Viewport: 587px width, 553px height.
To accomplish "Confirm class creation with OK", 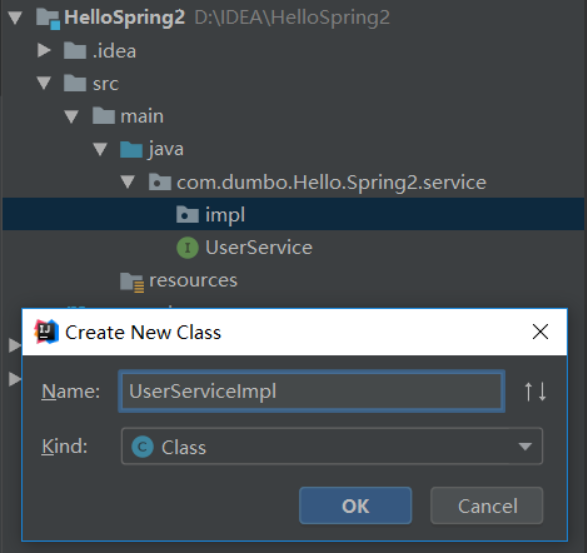I will coord(355,505).
